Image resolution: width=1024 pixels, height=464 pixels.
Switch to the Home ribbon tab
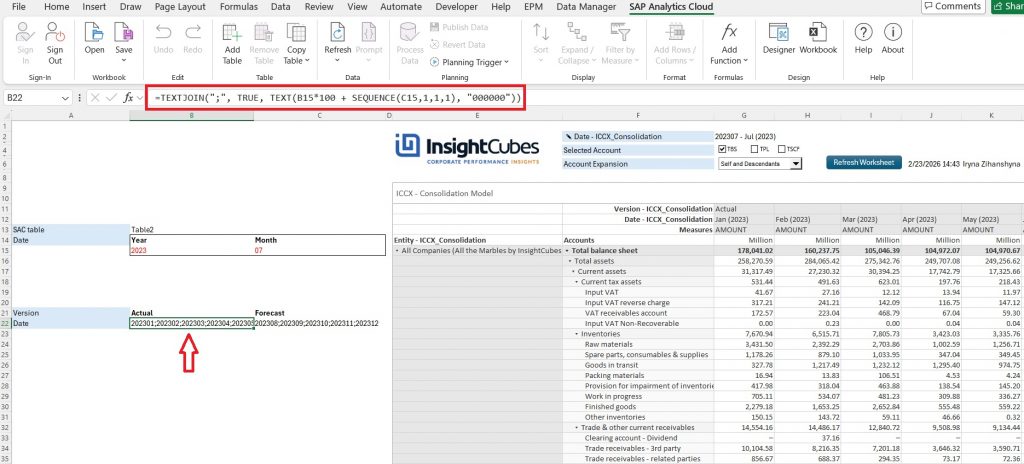pos(56,7)
